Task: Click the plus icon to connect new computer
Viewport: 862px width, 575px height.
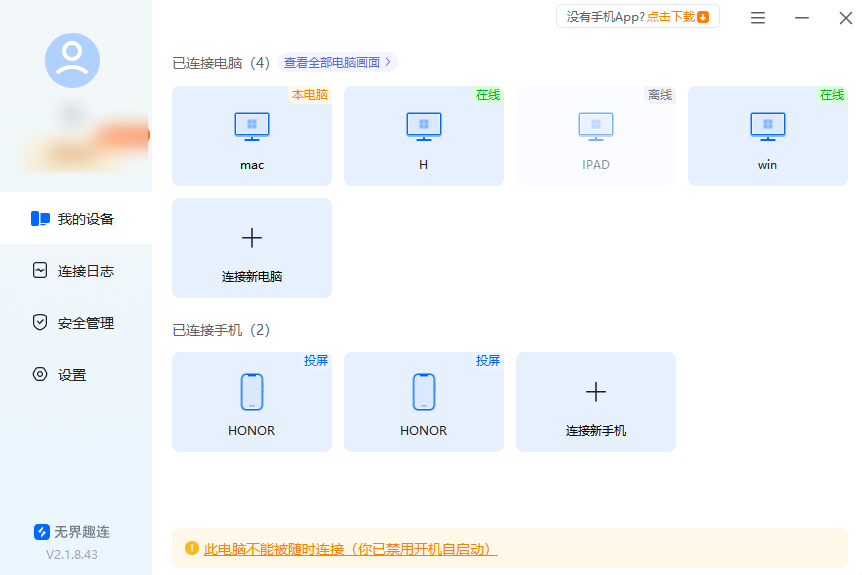Action: 252,238
